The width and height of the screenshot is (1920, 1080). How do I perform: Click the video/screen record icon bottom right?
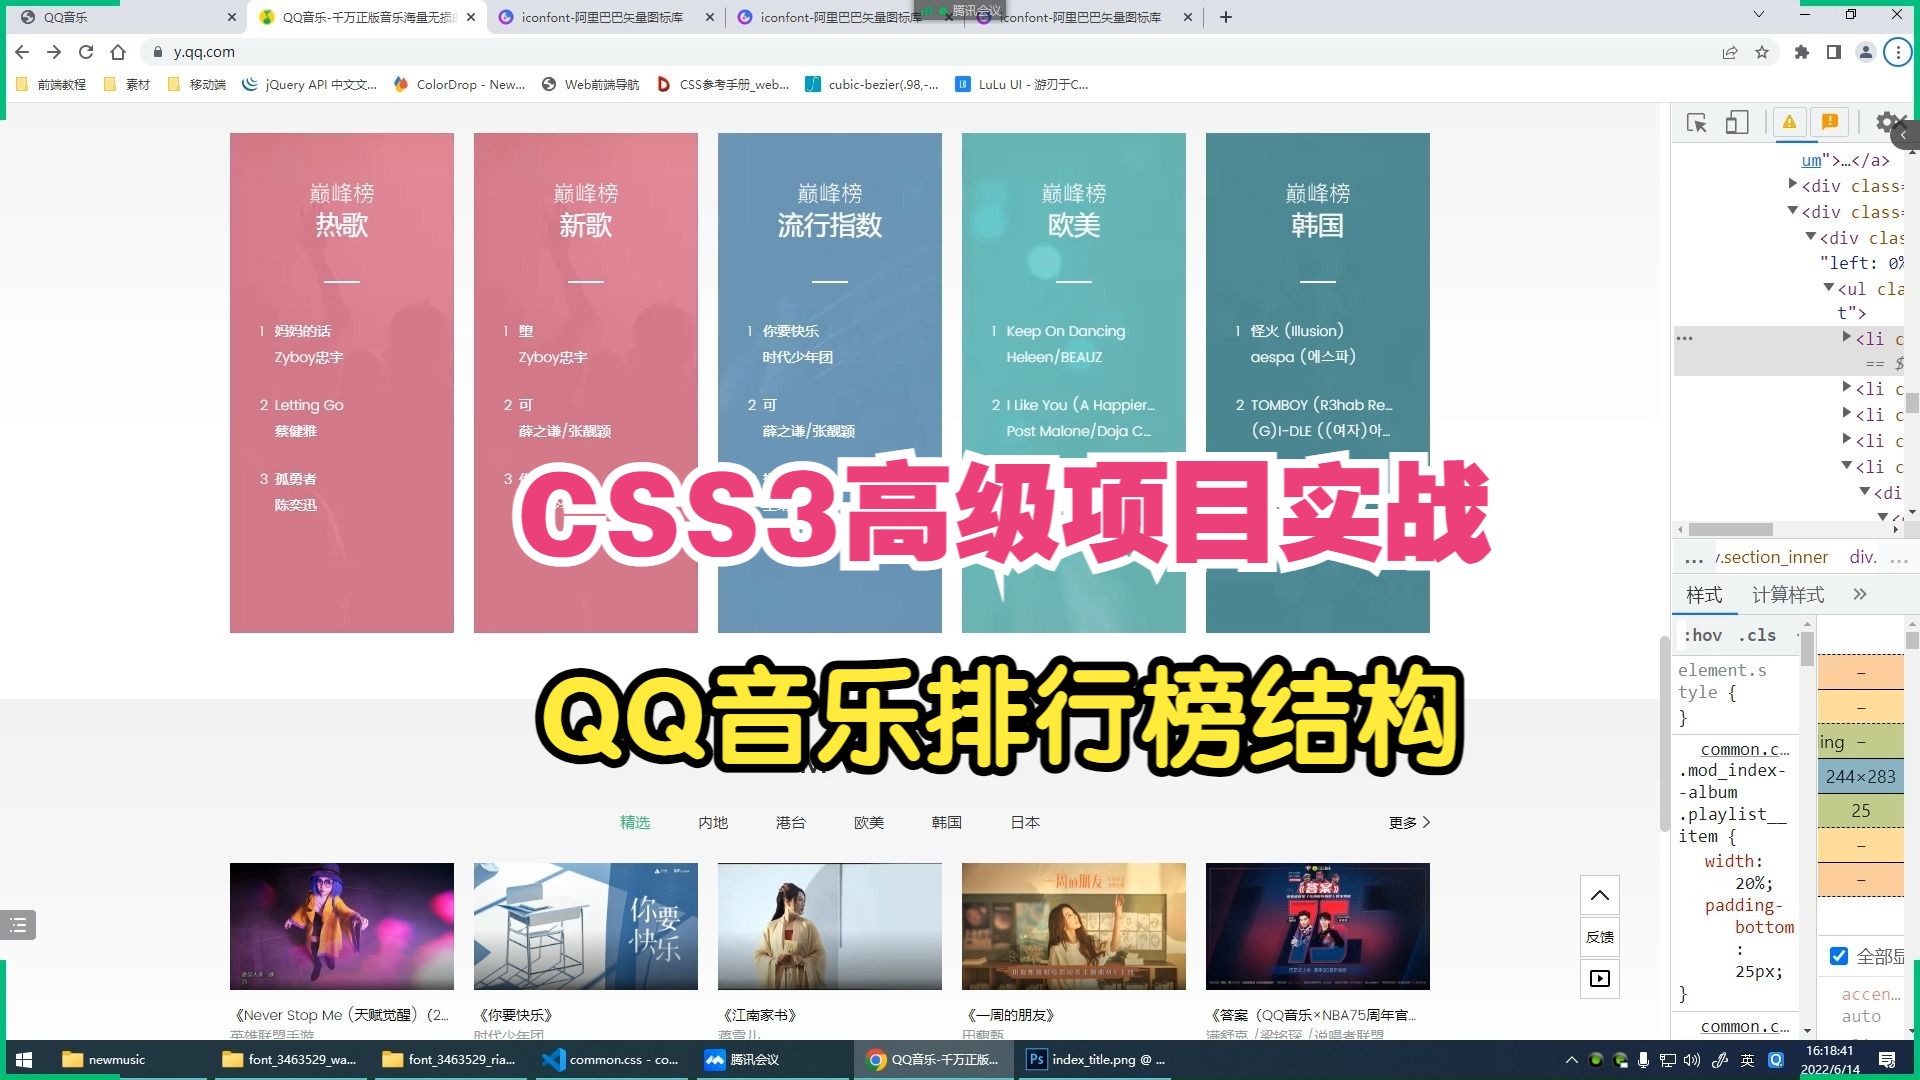click(x=1601, y=978)
